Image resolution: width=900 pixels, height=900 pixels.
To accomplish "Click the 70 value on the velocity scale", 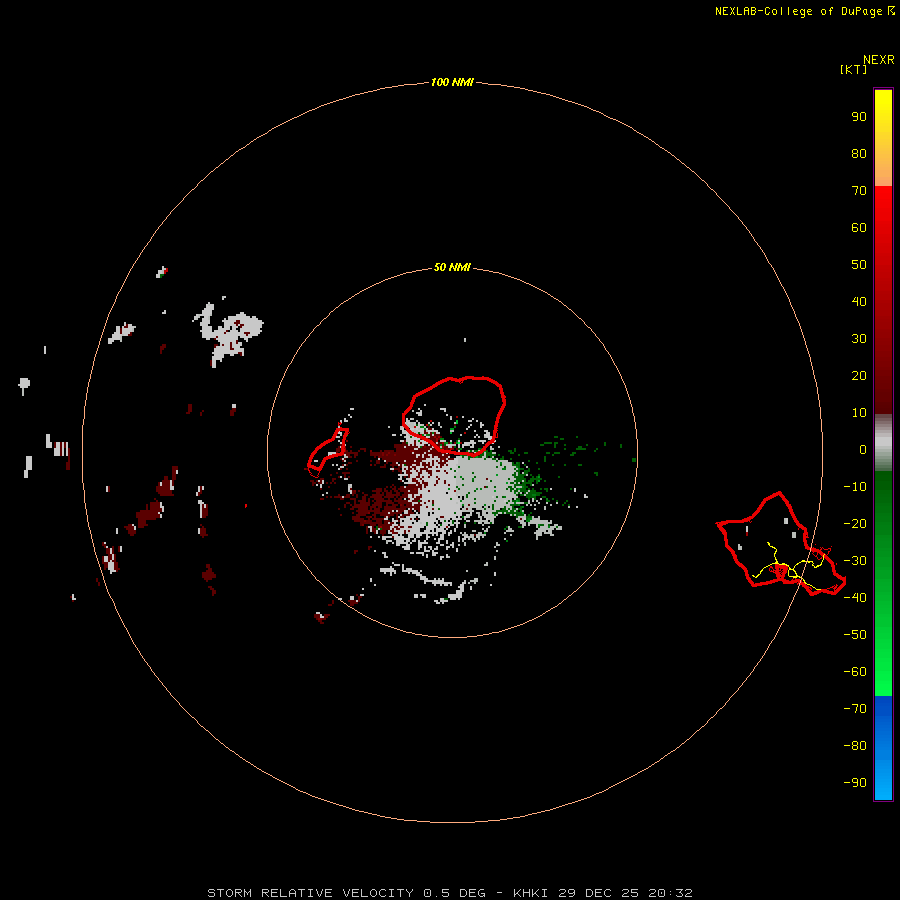I will (x=859, y=191).
